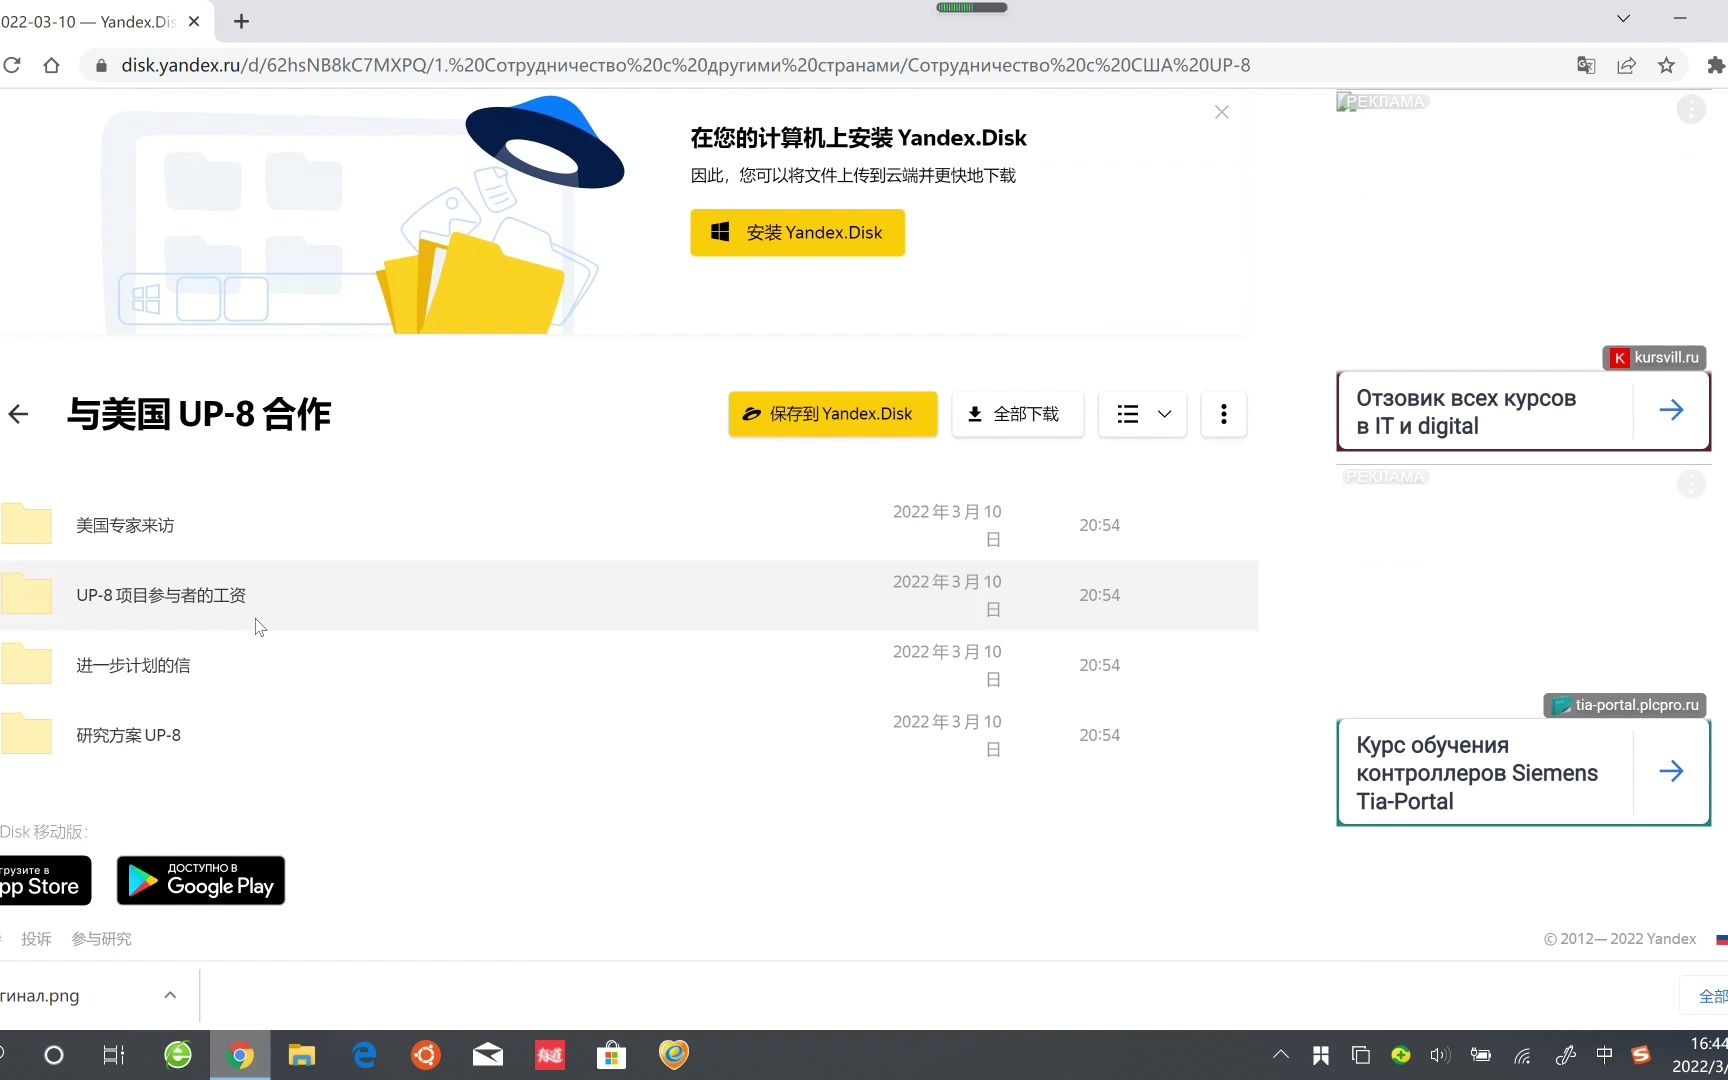The image size is (1728, 1080).
Task: Download all files with 全部下载 button
Action: (x=1017, y=414)
